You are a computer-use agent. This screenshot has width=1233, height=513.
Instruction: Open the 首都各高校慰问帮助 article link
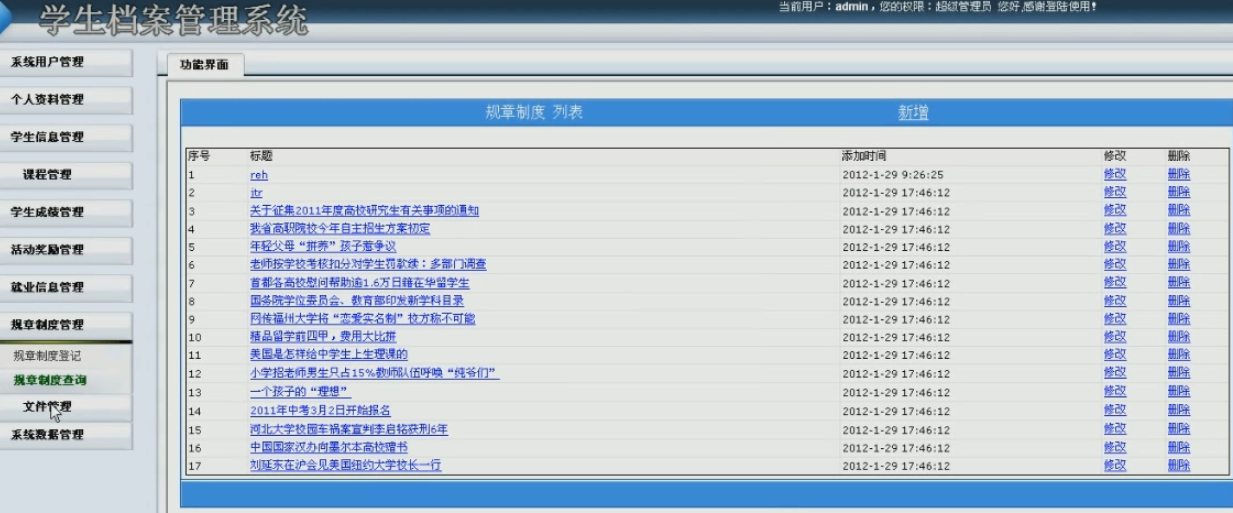[359, 283]
